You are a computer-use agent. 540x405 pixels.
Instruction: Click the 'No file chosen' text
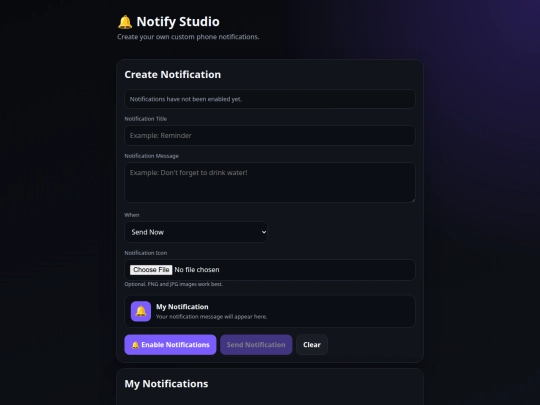pos(197,270)
